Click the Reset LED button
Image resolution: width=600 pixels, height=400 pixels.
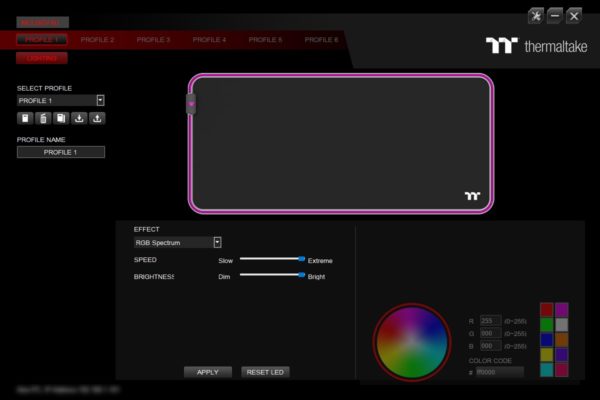(x=265, y=372)
